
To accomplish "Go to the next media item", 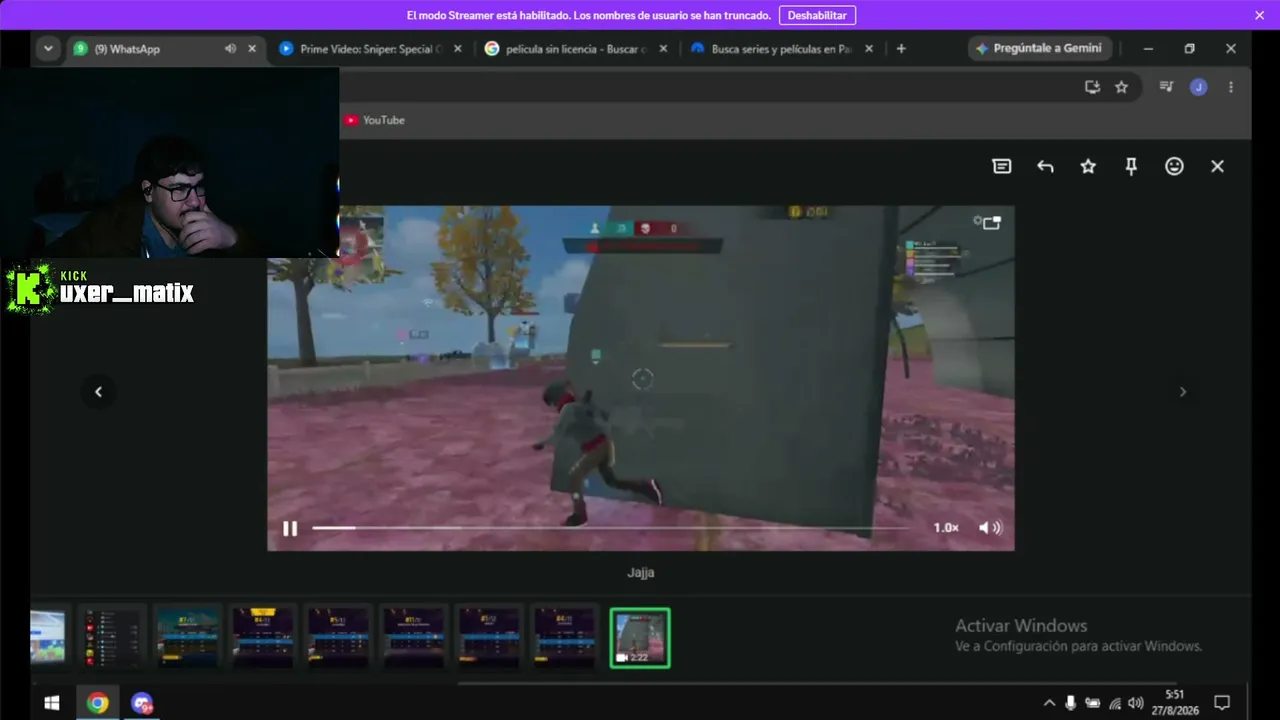I will coord(1182,392).
